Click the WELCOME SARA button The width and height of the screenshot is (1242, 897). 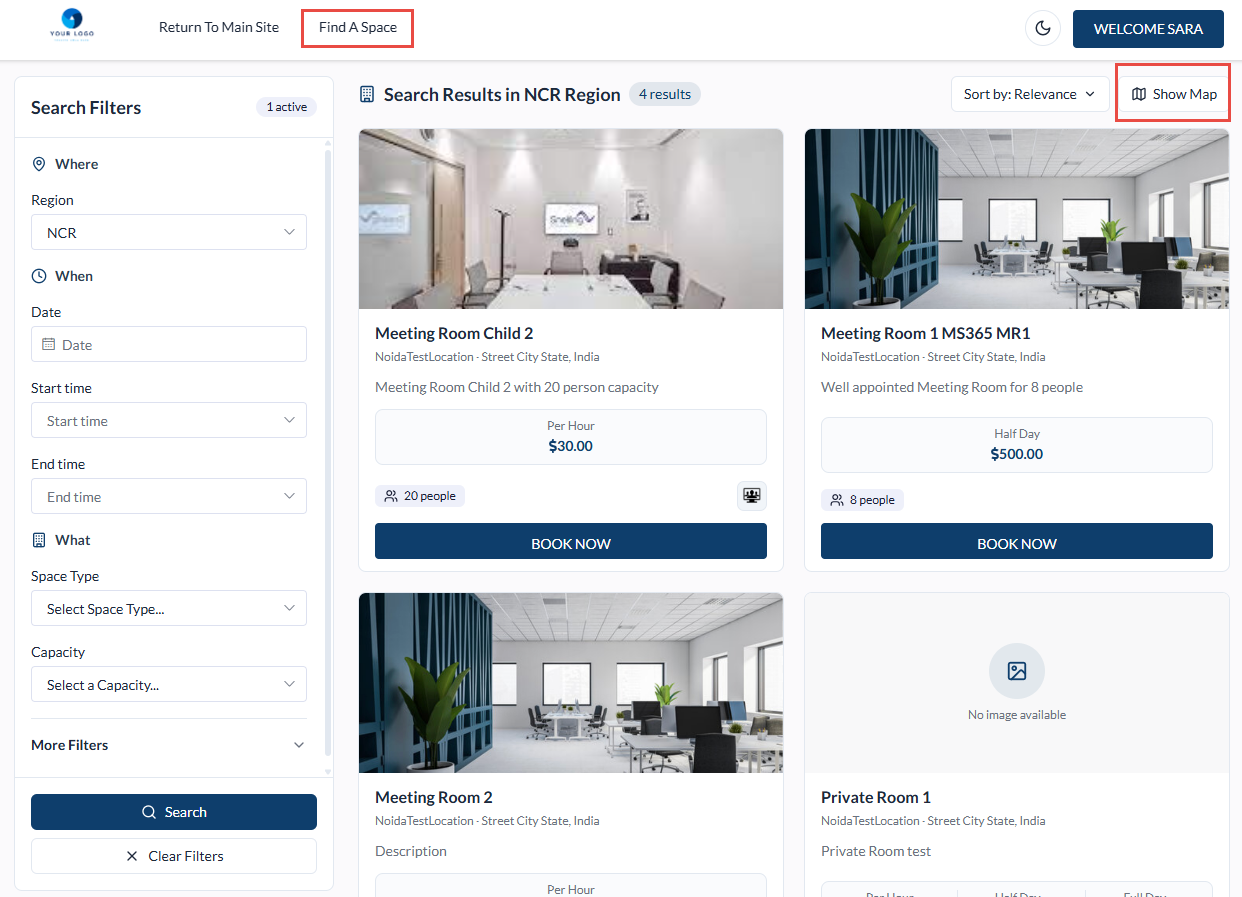(1148, 29)
